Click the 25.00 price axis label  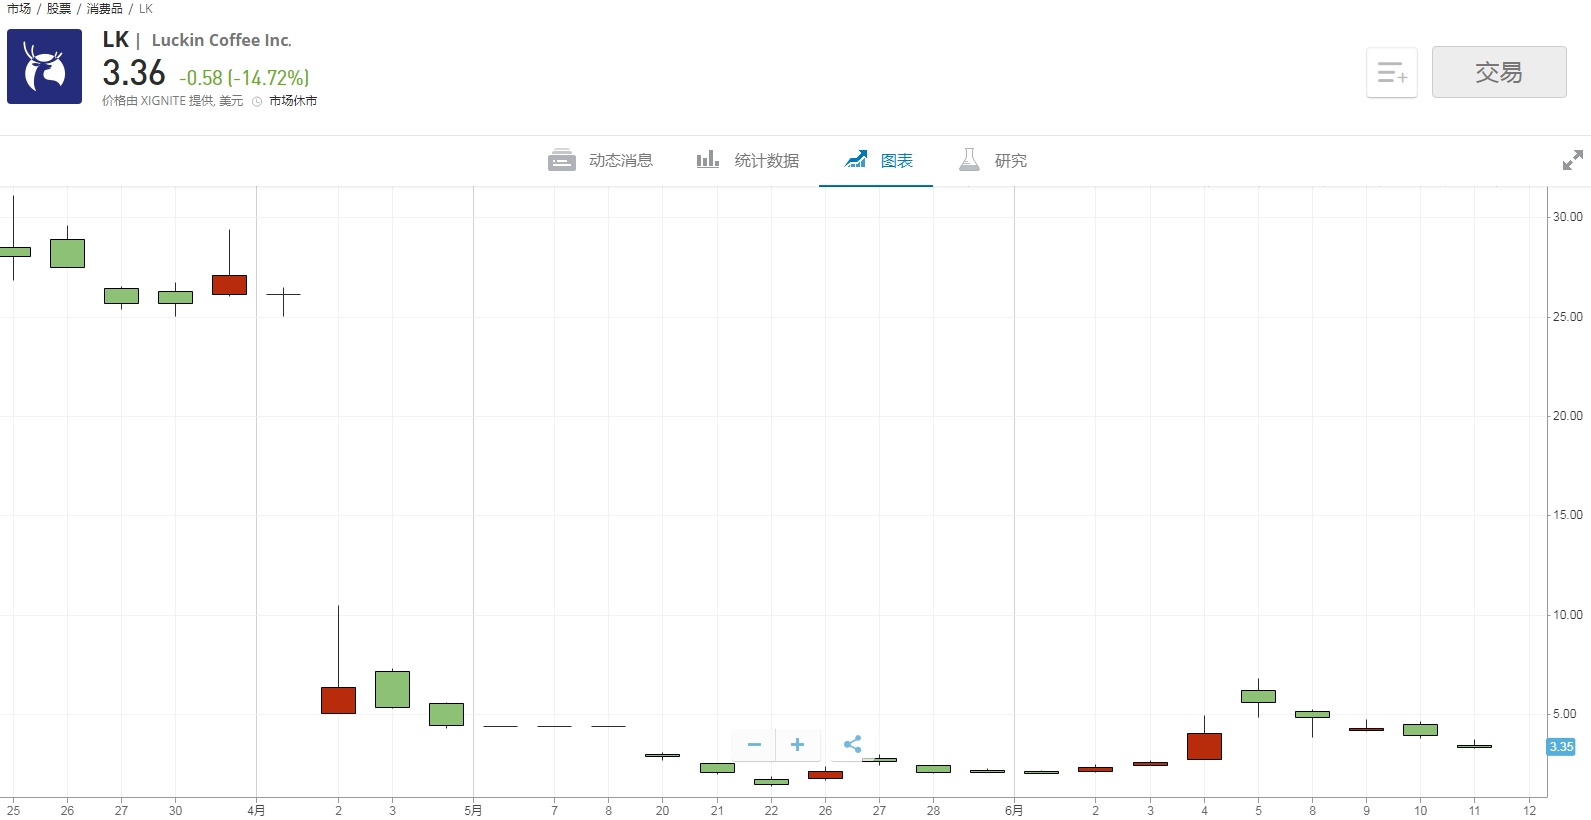click(x=1567, y=317)
